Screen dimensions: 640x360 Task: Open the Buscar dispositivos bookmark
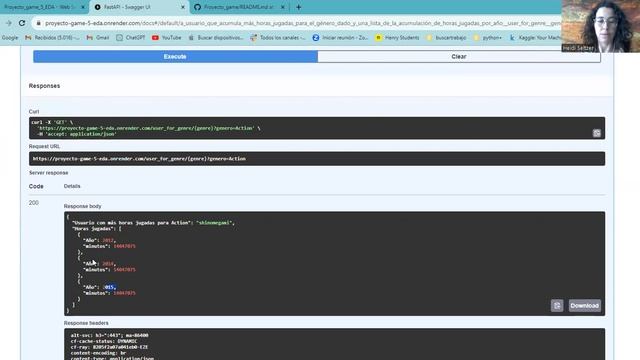[216, 38]
